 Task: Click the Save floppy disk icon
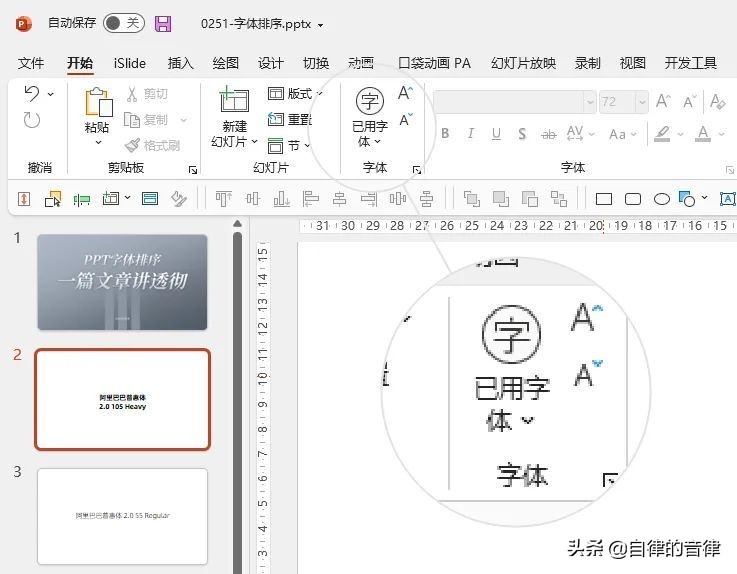click(163, 24)
